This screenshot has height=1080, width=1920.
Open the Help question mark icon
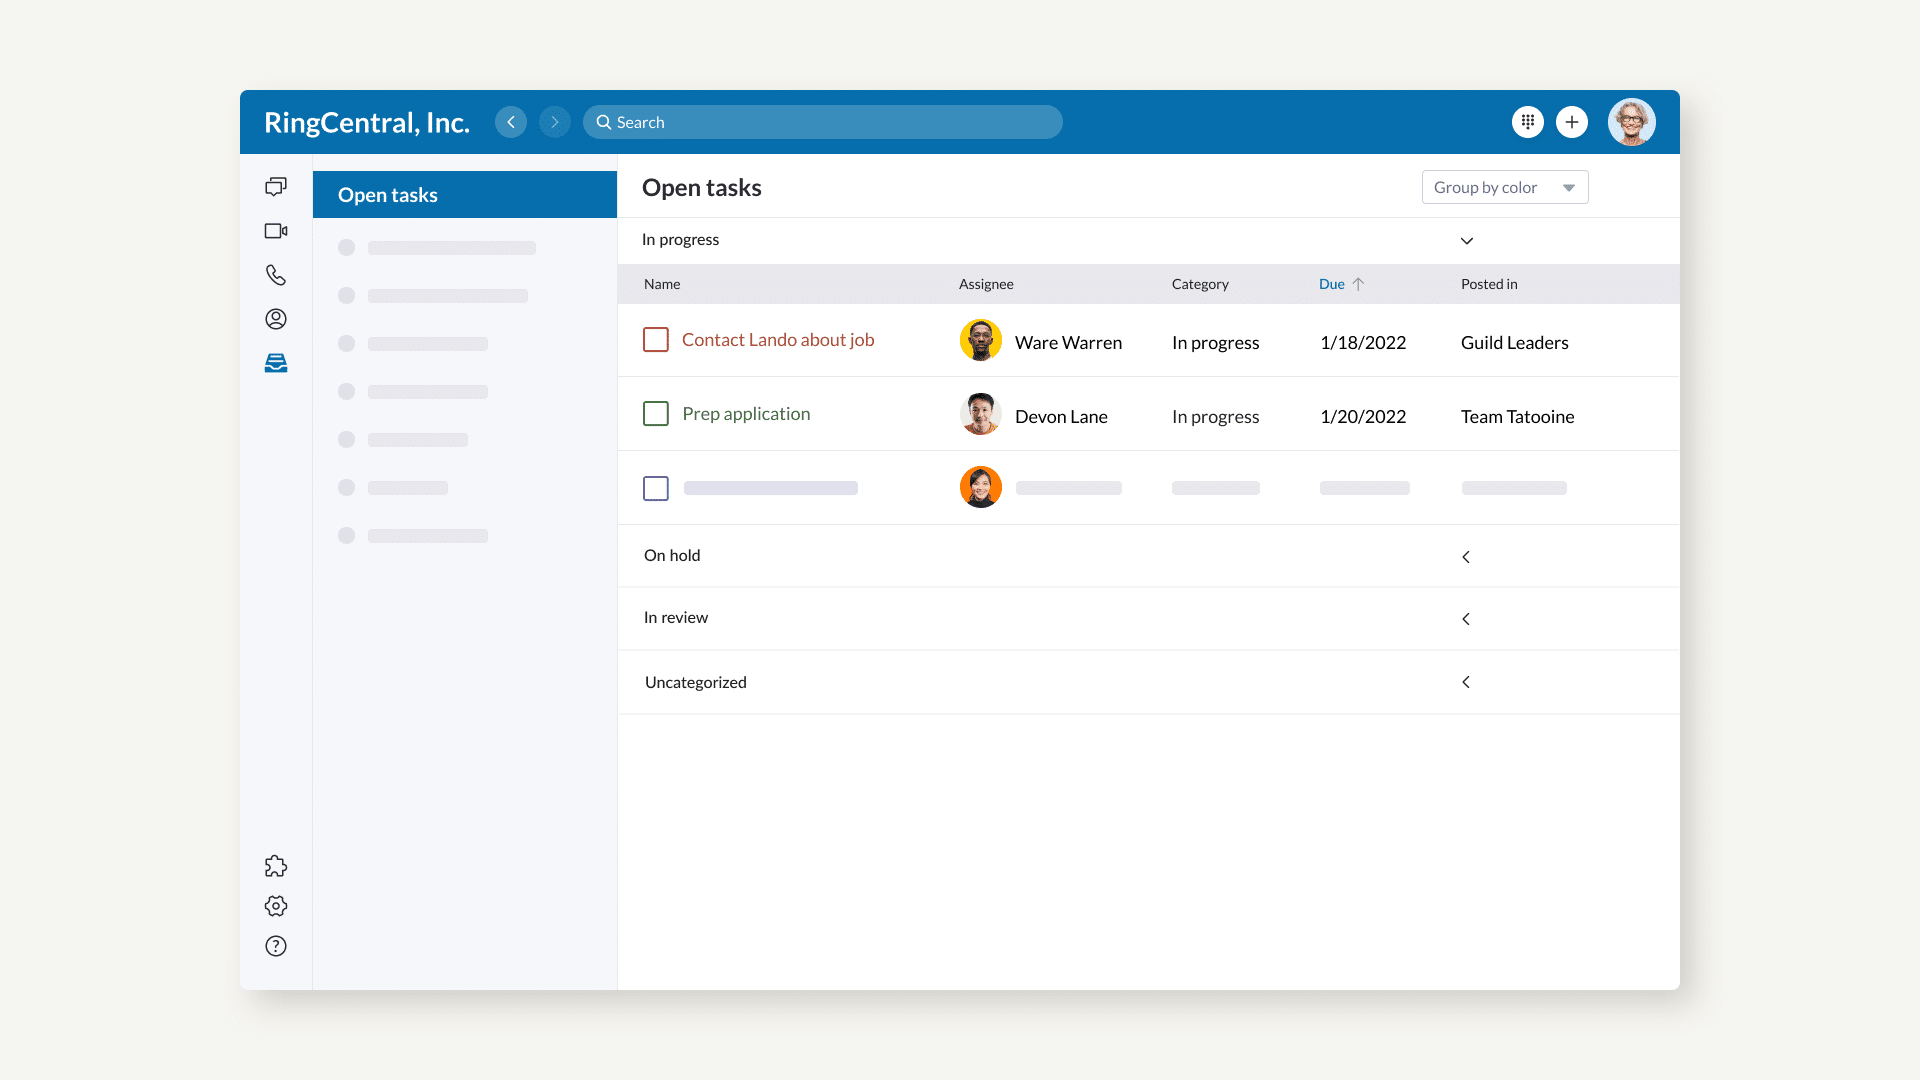pos(276,946)
